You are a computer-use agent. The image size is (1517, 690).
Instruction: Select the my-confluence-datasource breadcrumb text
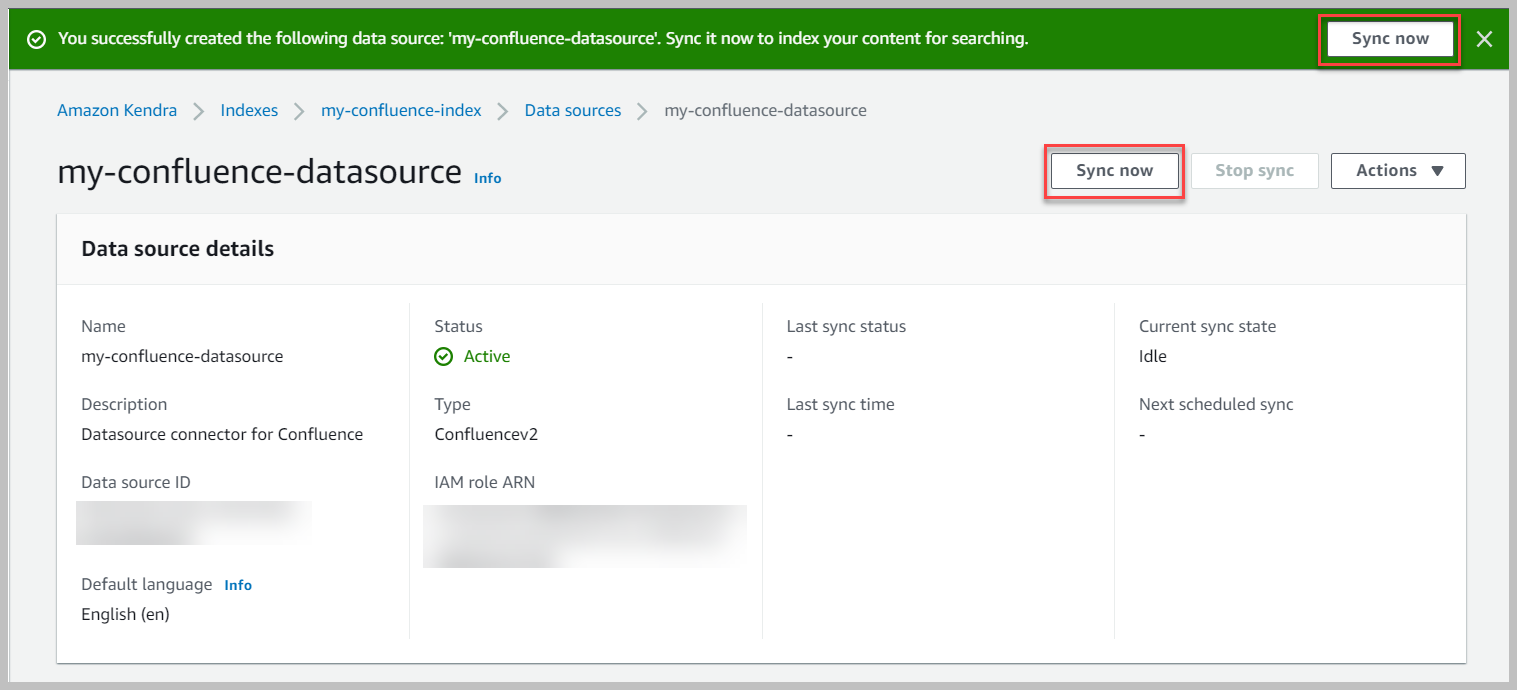[765, 110]
